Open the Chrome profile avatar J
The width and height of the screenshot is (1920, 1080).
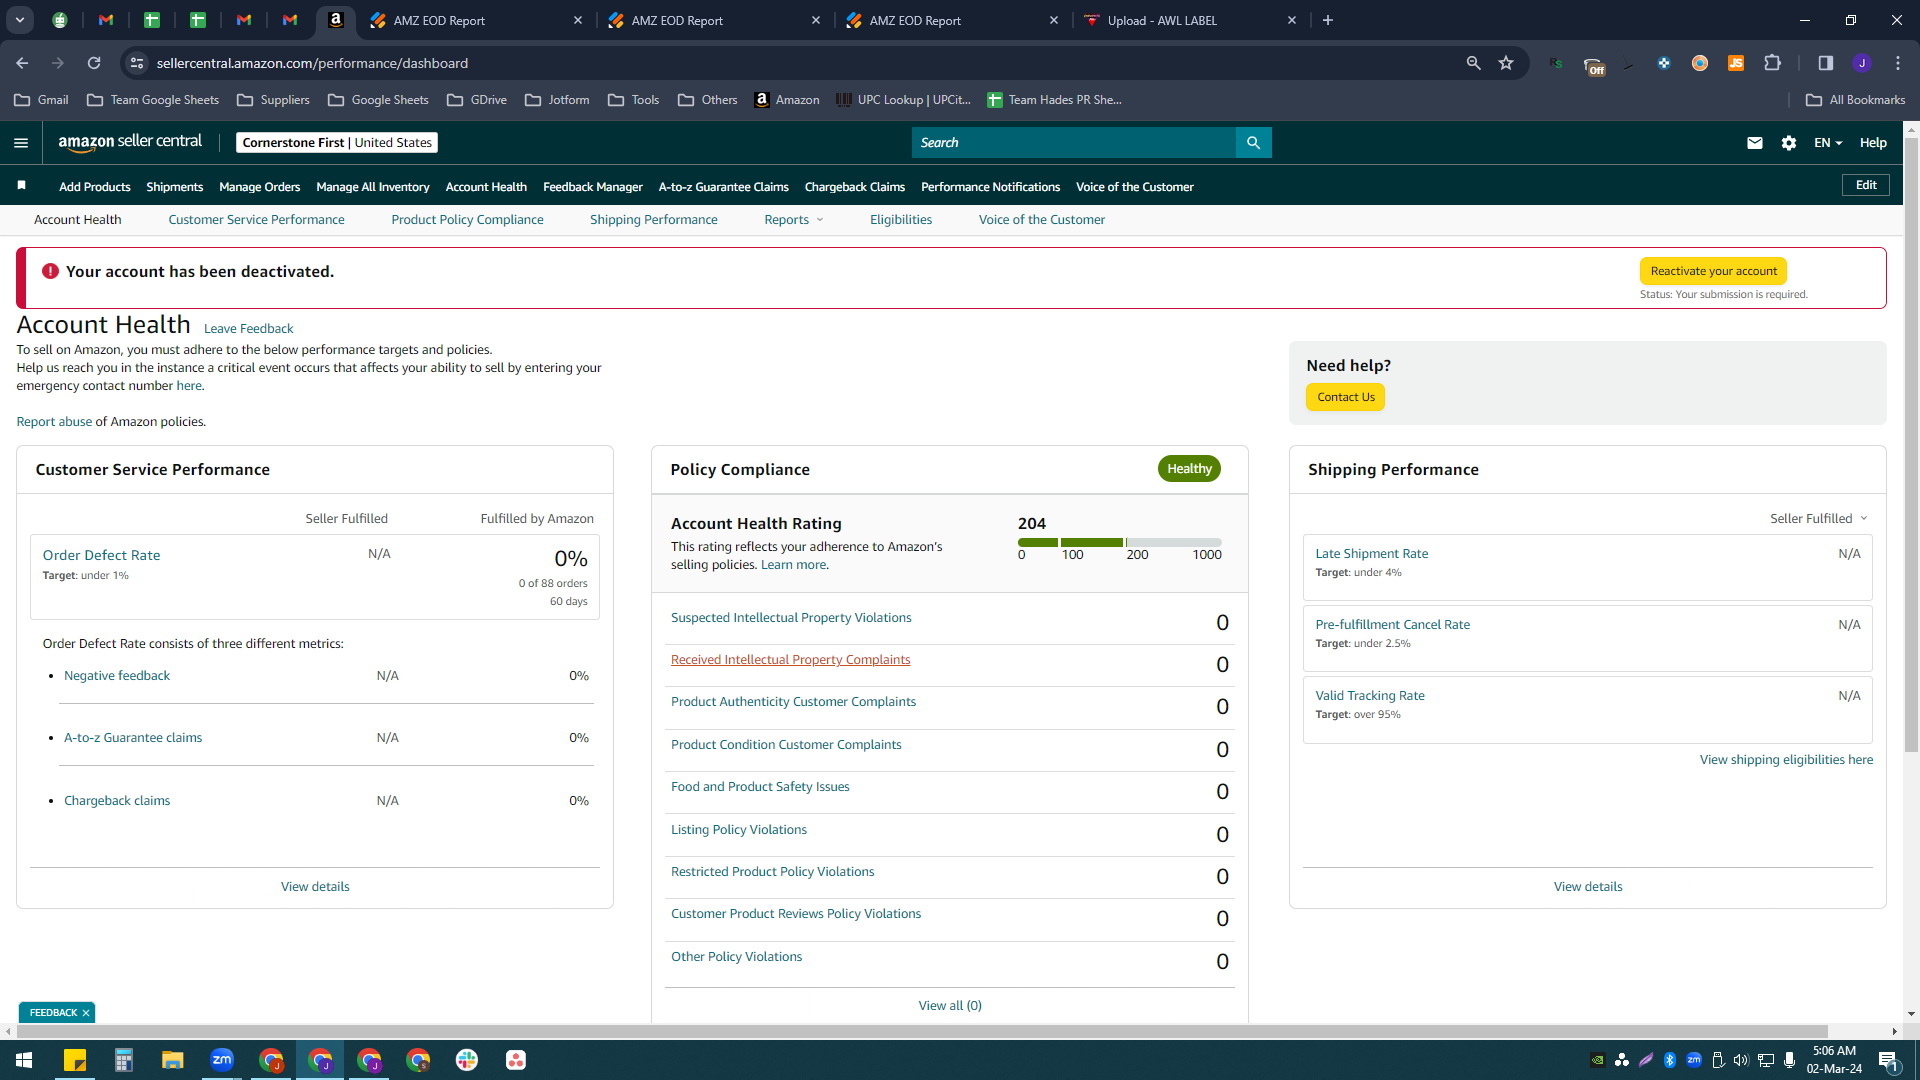(1862, 63)
